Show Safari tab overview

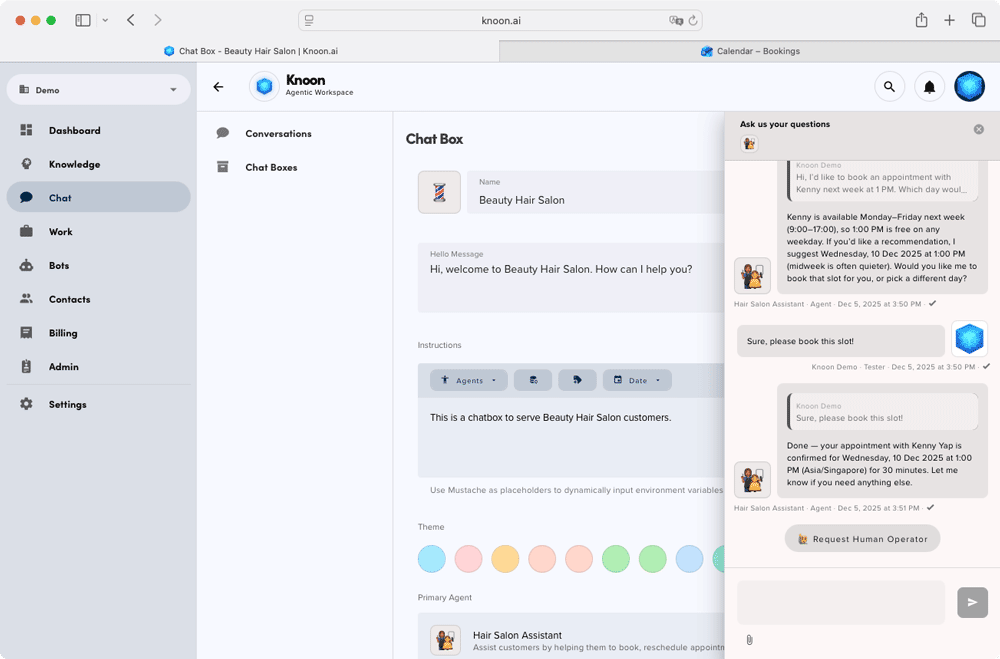click(978, 20)
